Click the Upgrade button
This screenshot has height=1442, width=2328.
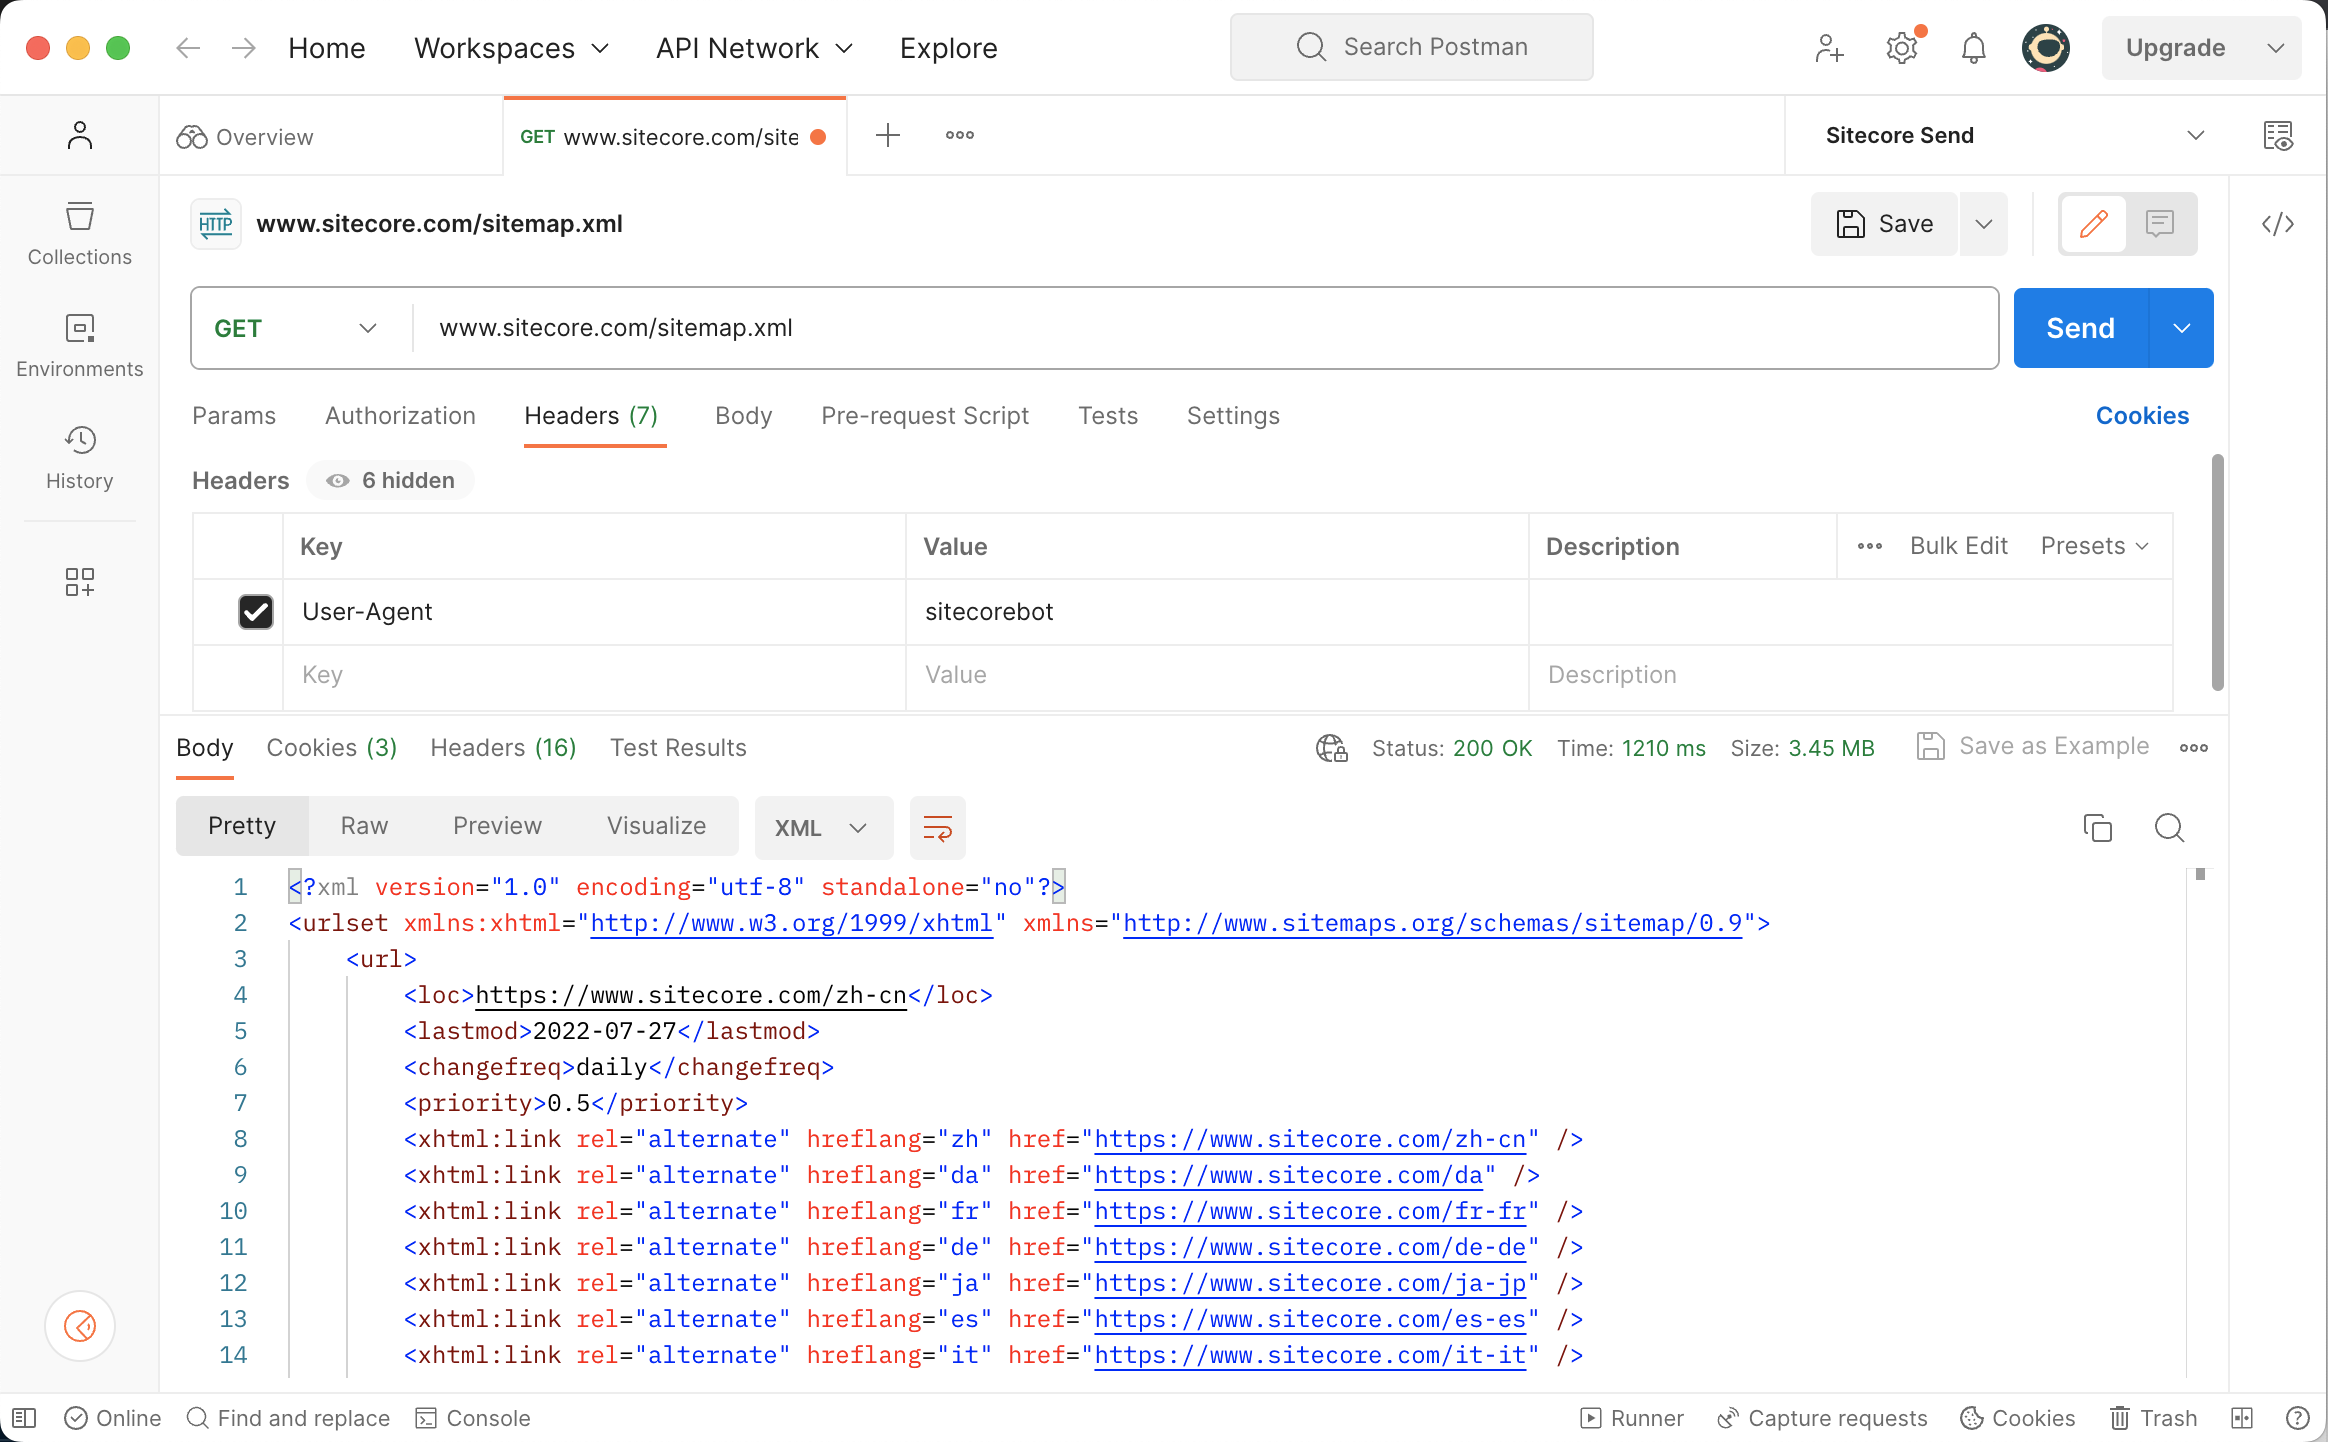(2176, 48)
